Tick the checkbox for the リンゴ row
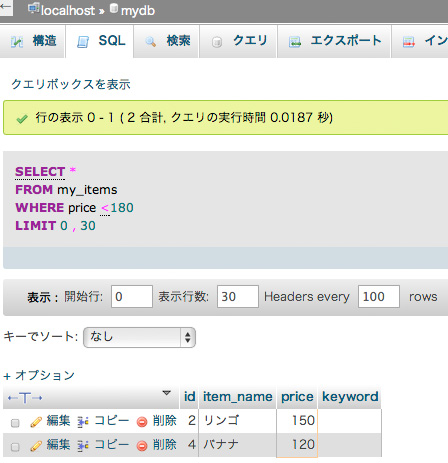The height and width of the screenshot is (463, 448). (15, 423)
